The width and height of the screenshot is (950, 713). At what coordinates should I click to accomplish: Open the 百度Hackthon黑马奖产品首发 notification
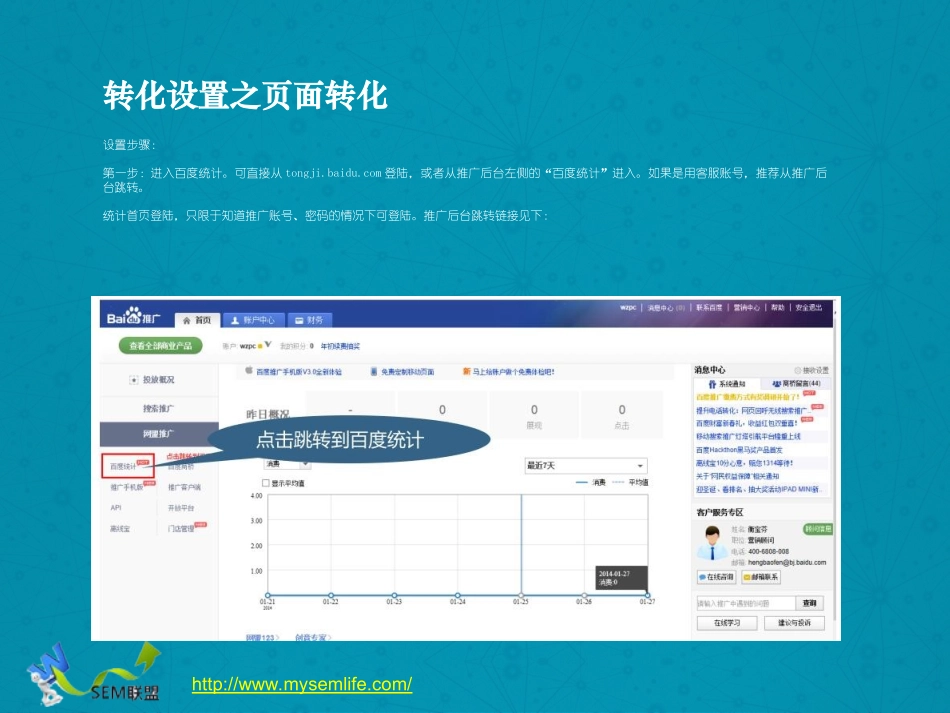tap(739, 450)
